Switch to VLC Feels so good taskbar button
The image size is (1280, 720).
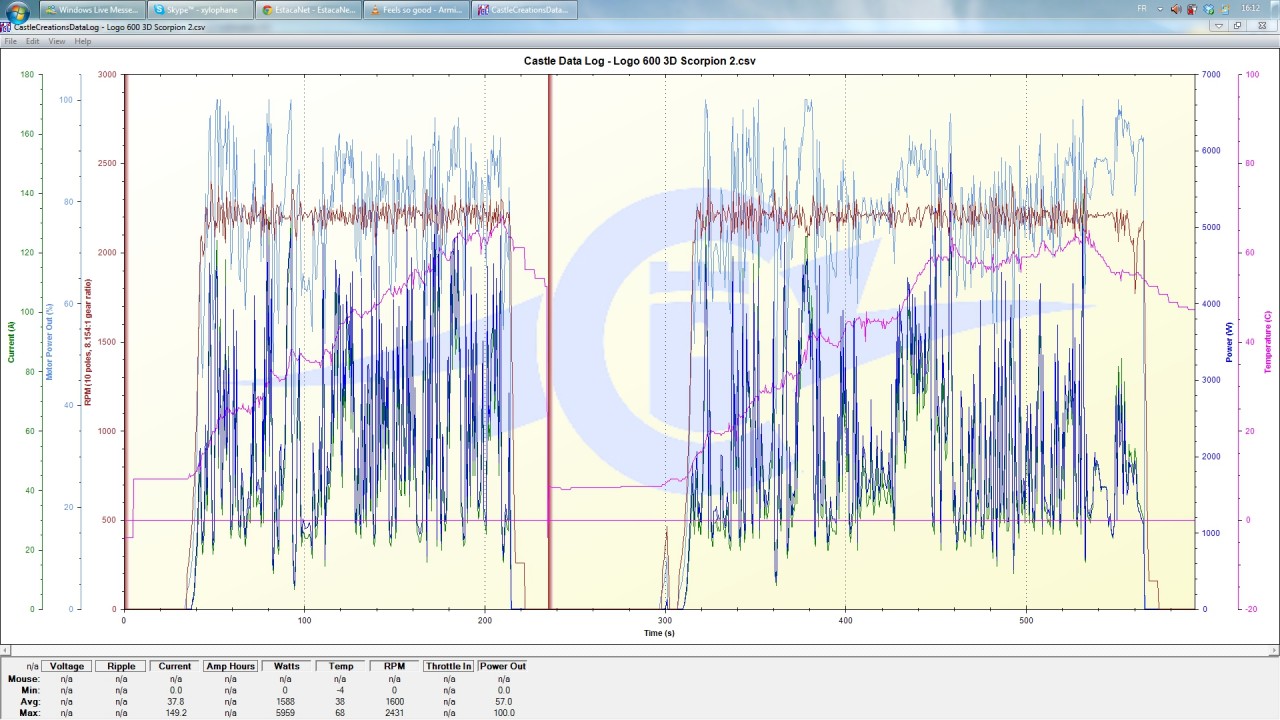tap(415, 10)
